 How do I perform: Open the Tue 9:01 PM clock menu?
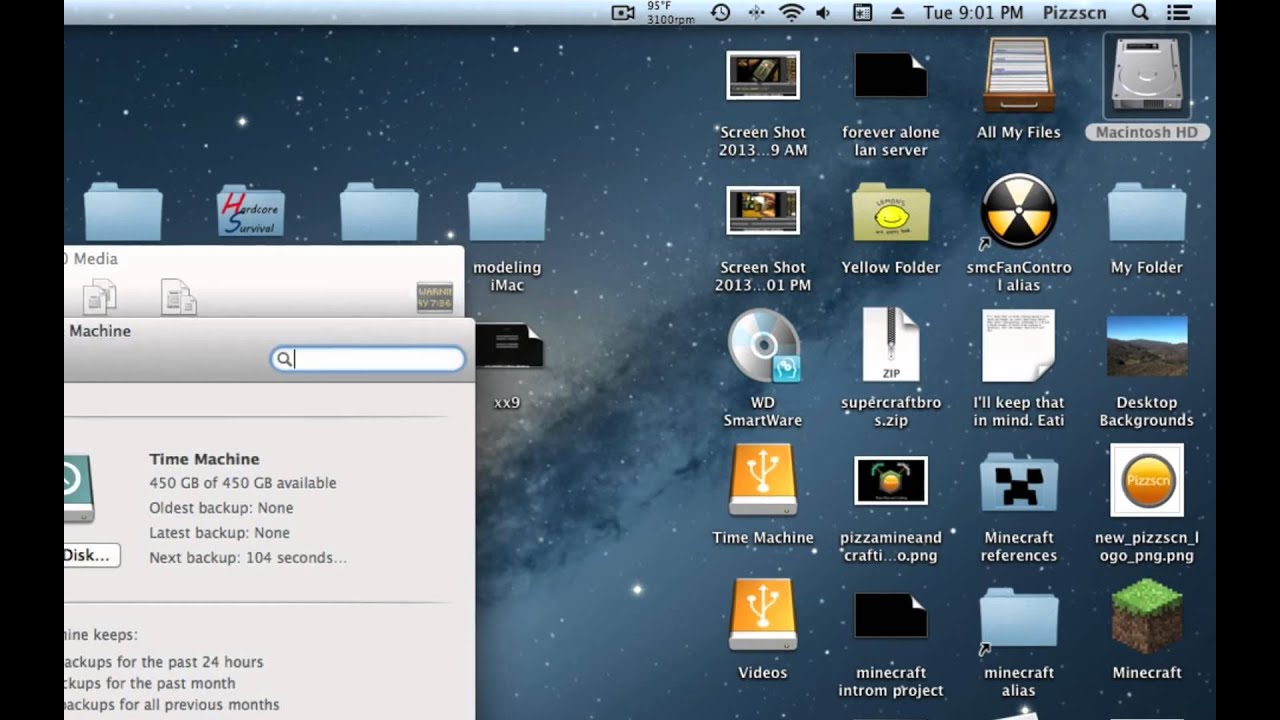click(x=973, y=12)
